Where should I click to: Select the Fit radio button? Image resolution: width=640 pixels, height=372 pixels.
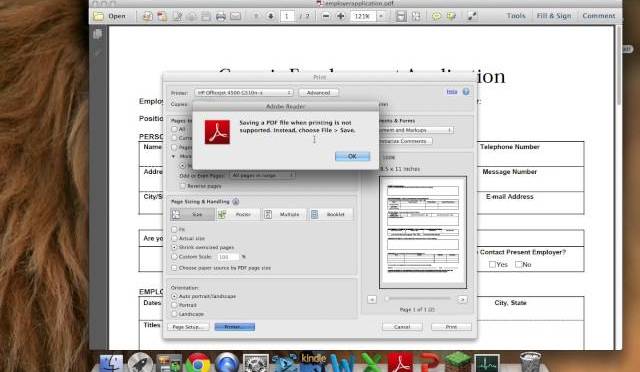click(x=174, y=229)
